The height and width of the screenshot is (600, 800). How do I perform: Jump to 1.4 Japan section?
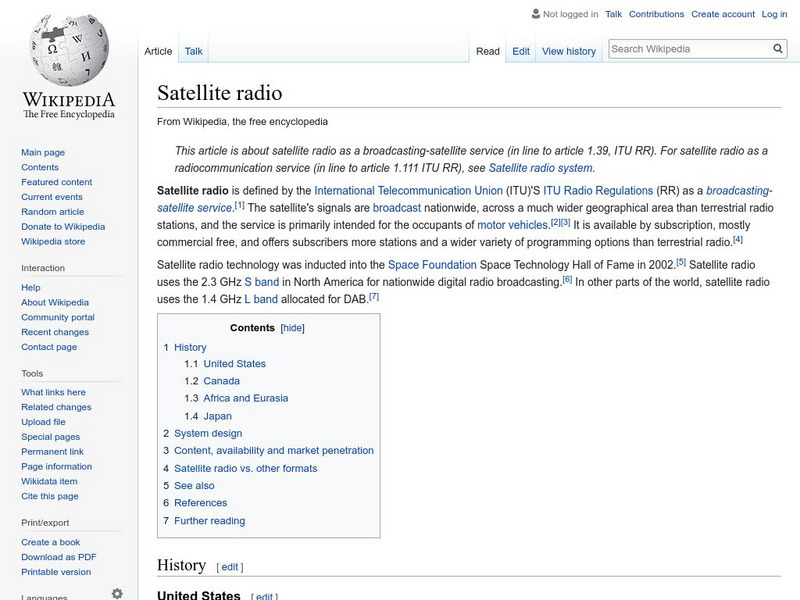(217, 416)
